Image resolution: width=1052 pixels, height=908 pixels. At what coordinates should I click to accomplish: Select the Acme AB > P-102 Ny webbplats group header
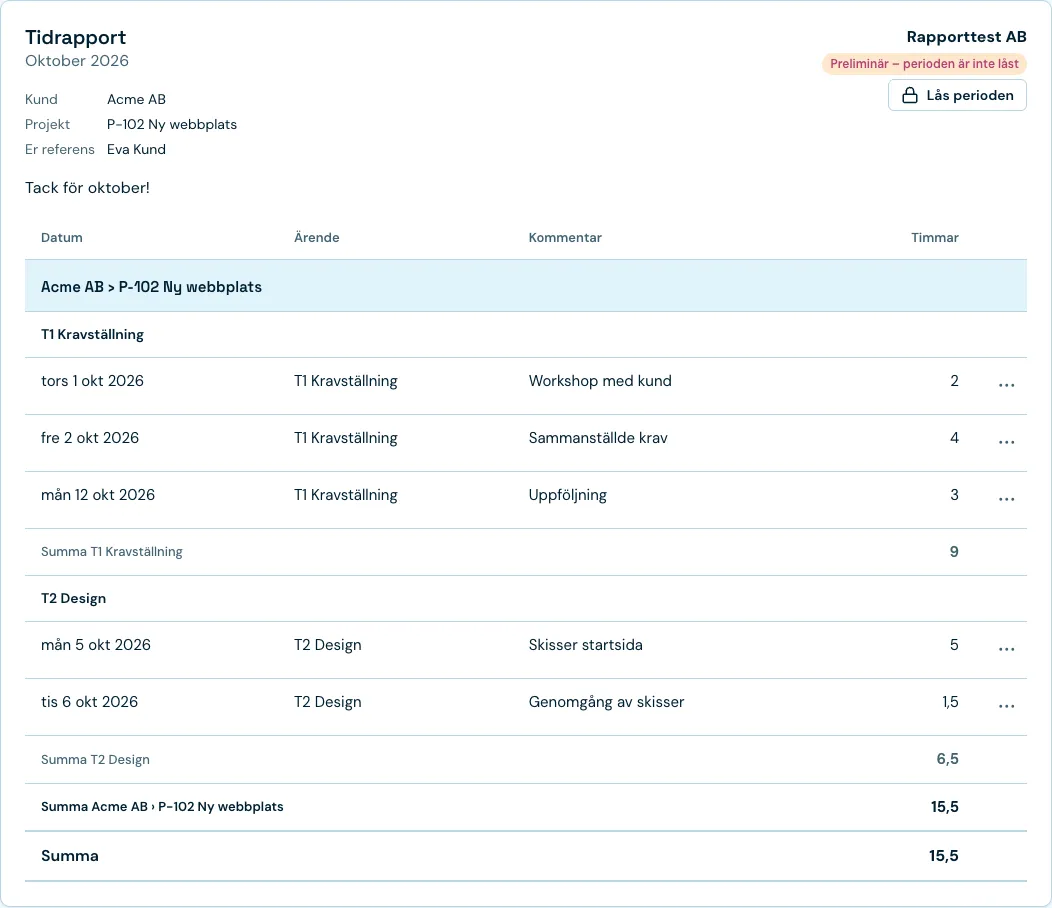[525, 287]
